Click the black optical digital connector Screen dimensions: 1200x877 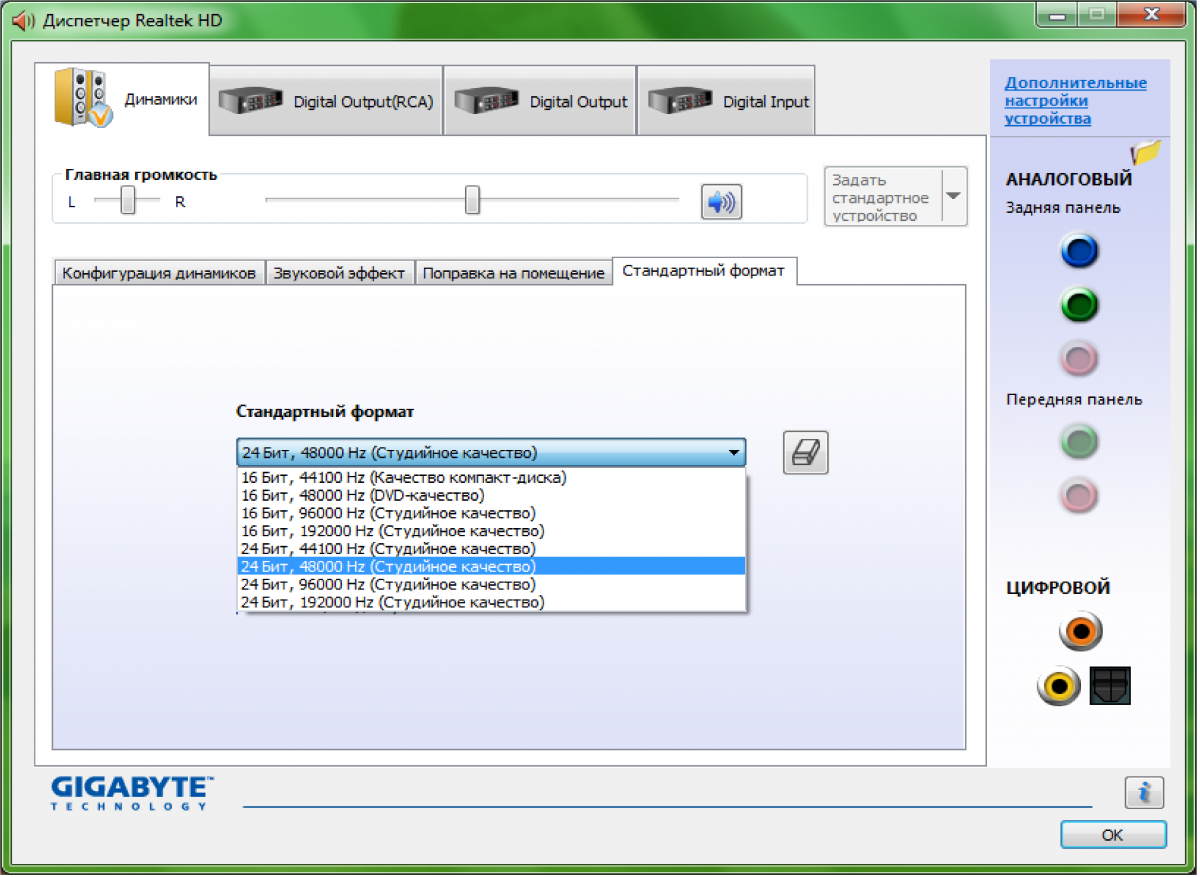(1109, 686)
